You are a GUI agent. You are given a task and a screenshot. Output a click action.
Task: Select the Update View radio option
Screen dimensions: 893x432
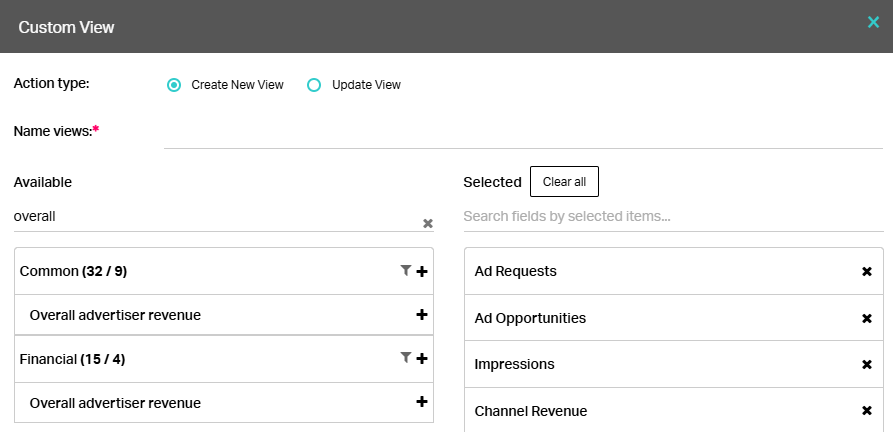click(x=314, y=85)
